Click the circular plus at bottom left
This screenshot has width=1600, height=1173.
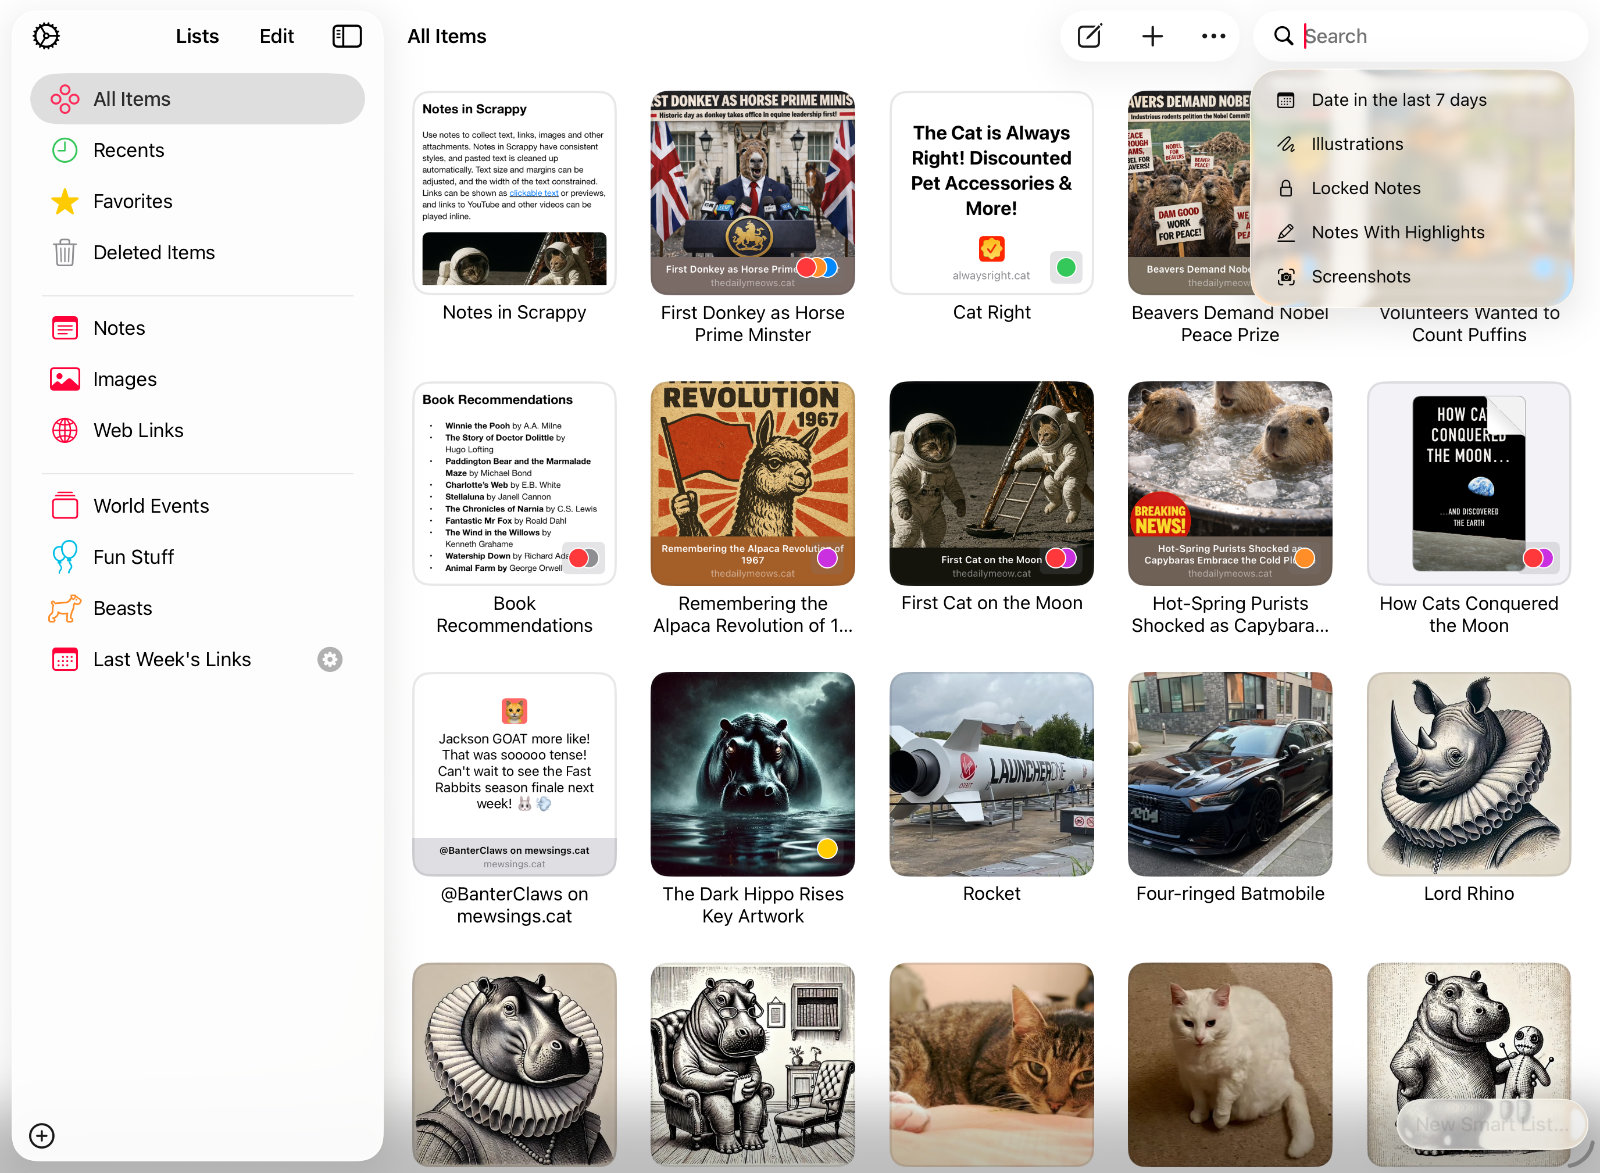(41, 1136)
